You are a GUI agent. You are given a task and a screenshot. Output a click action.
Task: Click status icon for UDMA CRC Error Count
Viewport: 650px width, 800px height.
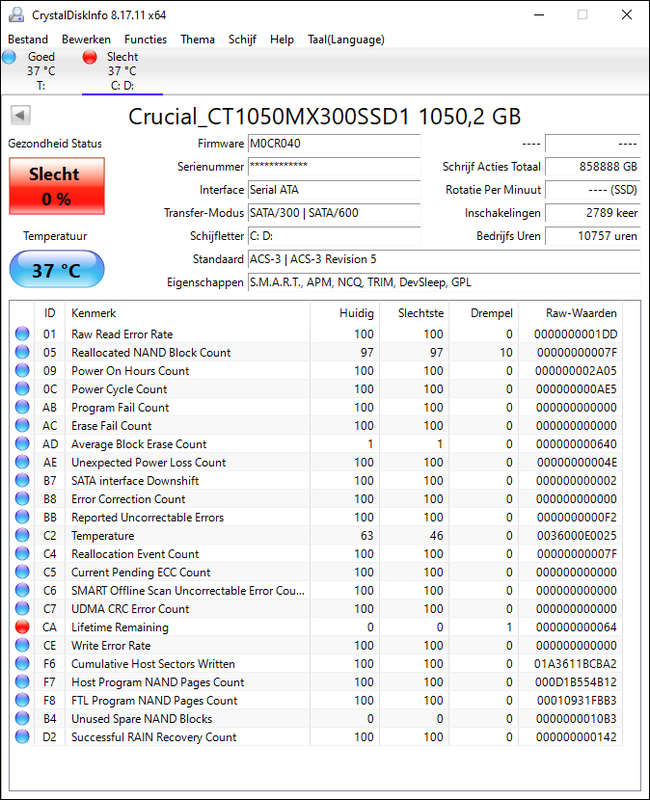coord(22,609)
